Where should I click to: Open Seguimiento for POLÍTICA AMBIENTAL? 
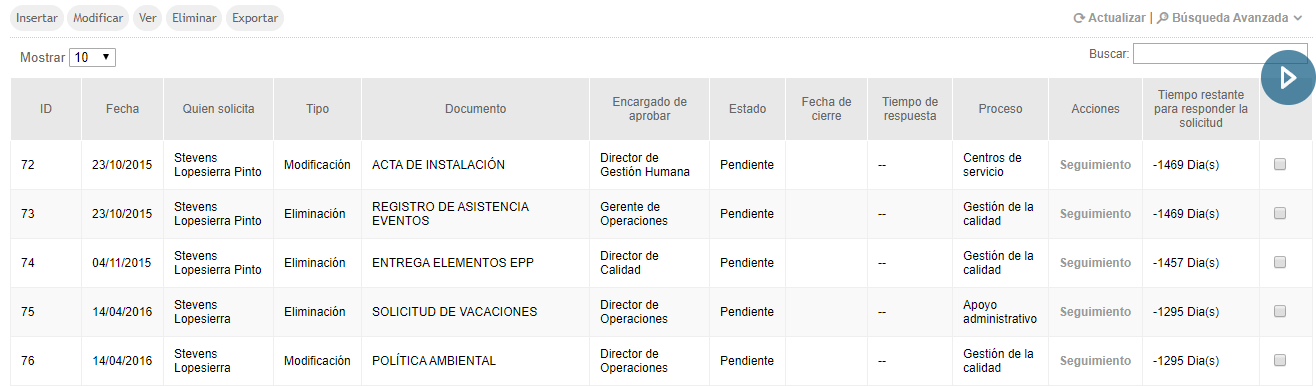tap(1095, 361)
